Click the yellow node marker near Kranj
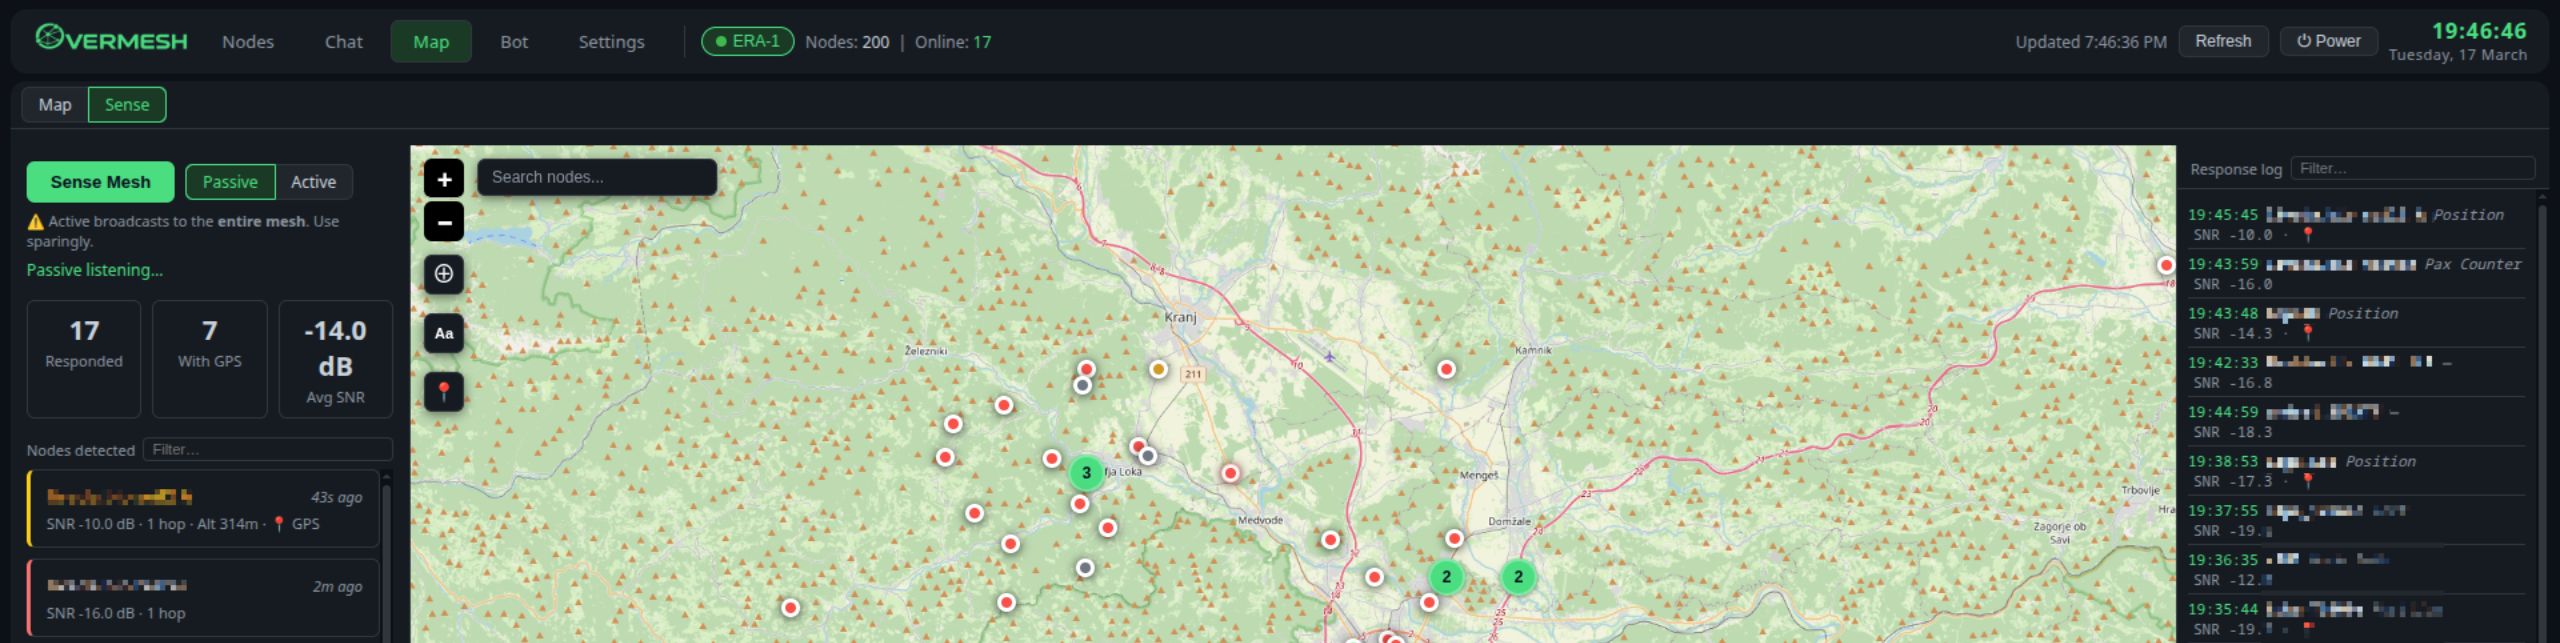2560x643 pixels. (1158, 369)
